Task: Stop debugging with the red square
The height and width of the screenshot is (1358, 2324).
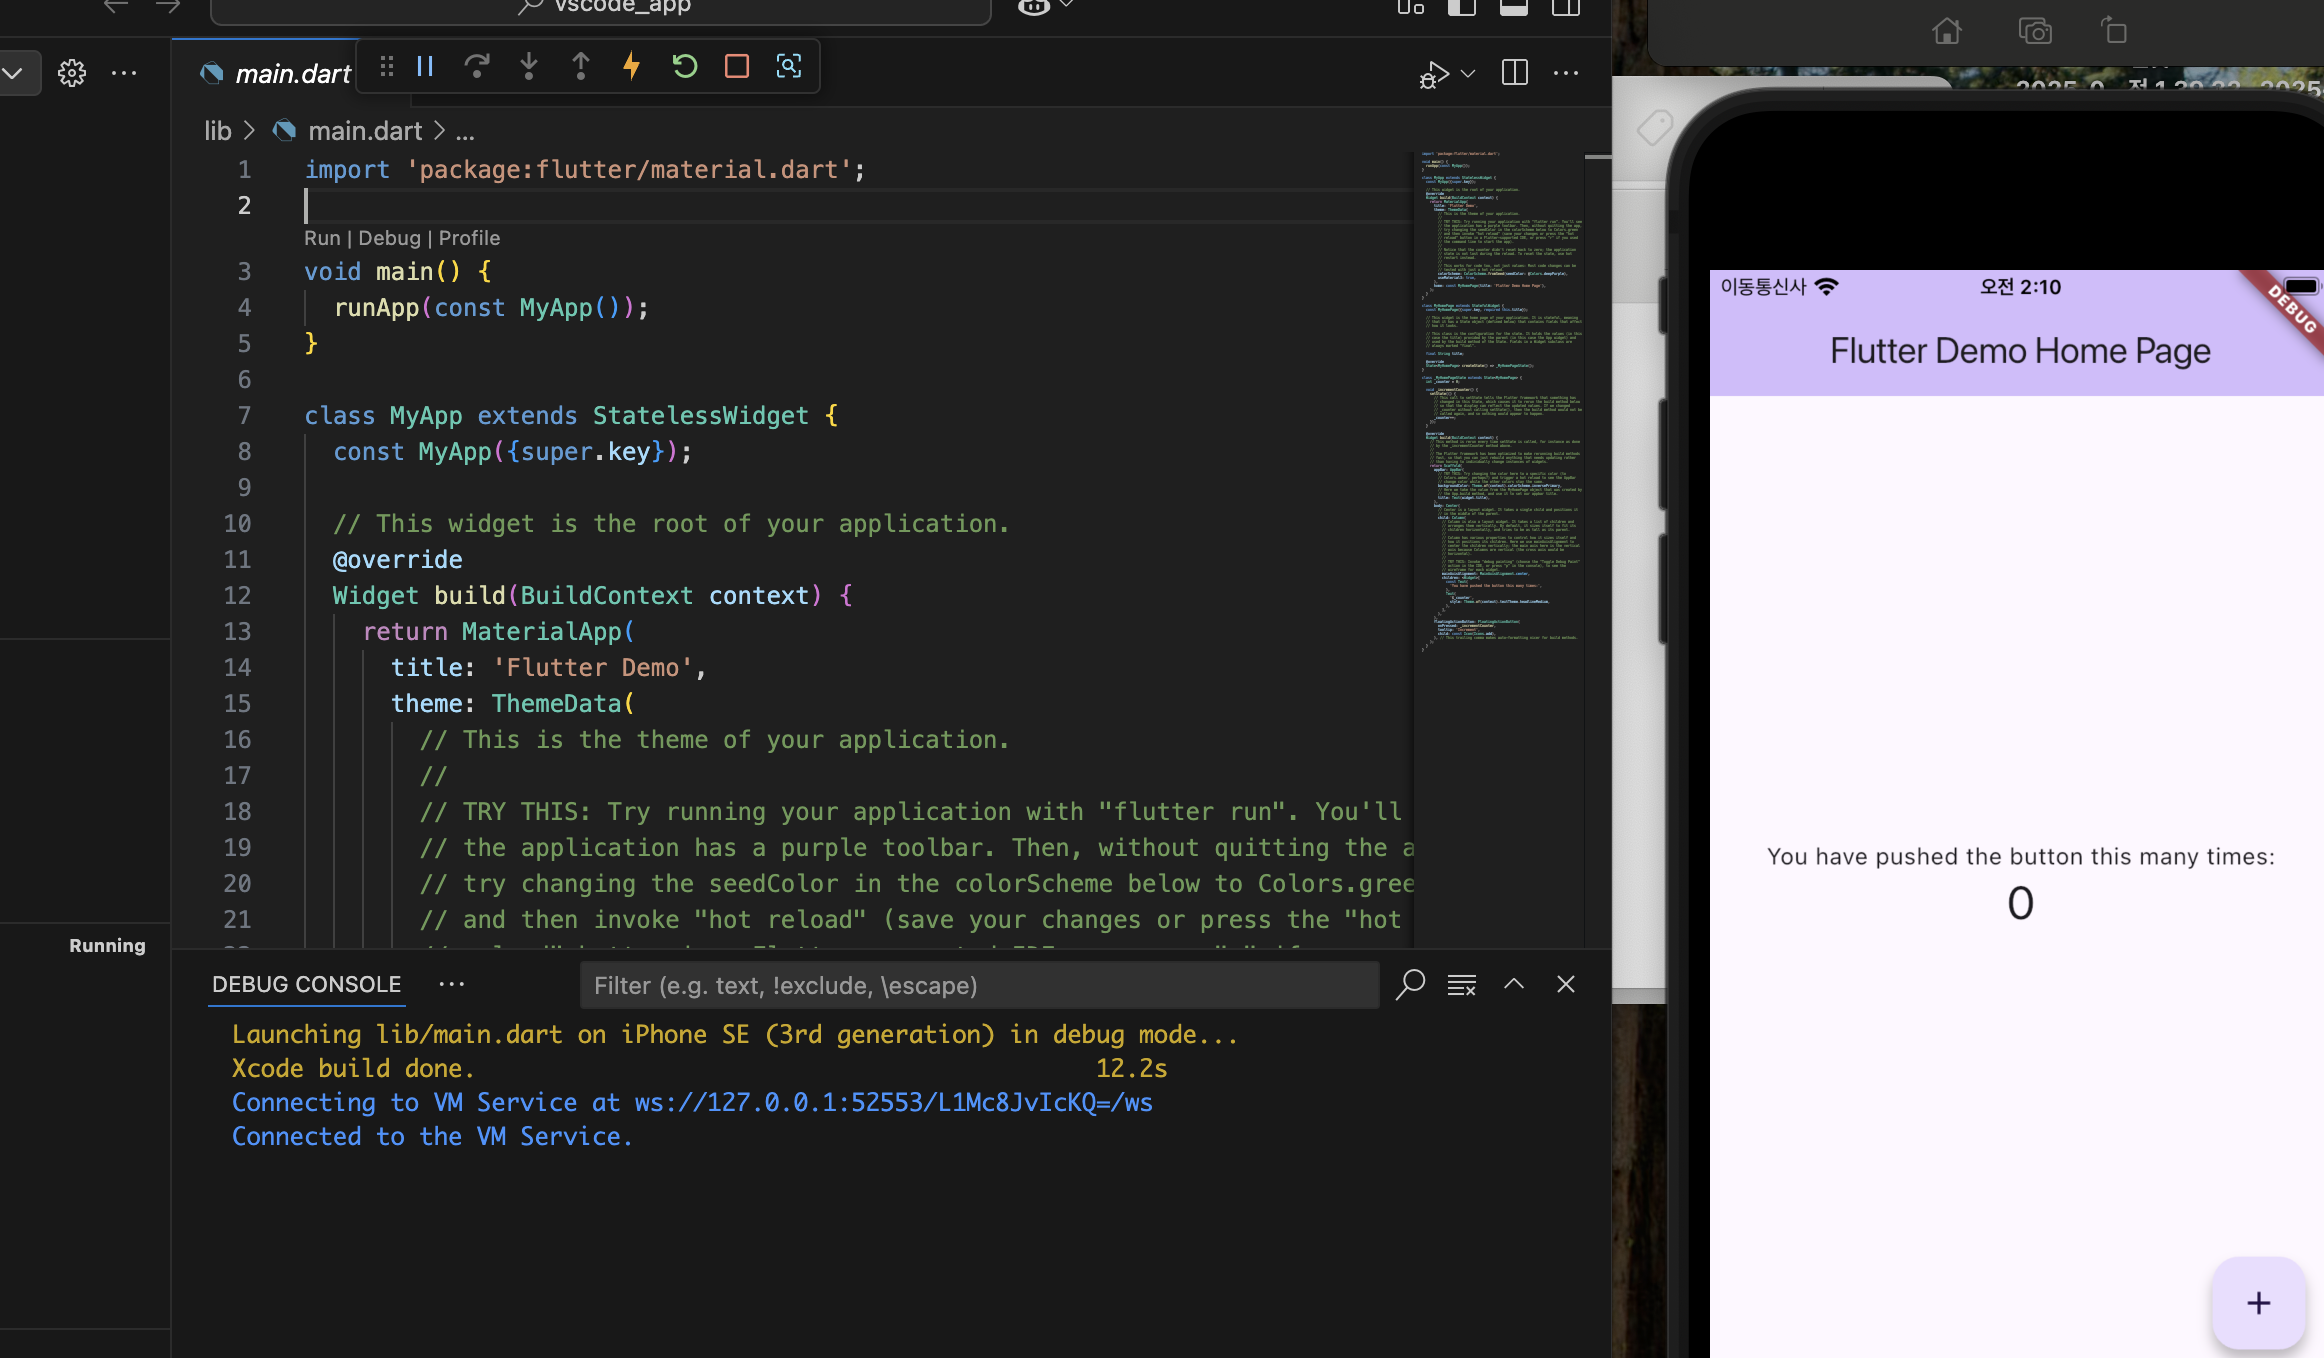Action: 737,67
